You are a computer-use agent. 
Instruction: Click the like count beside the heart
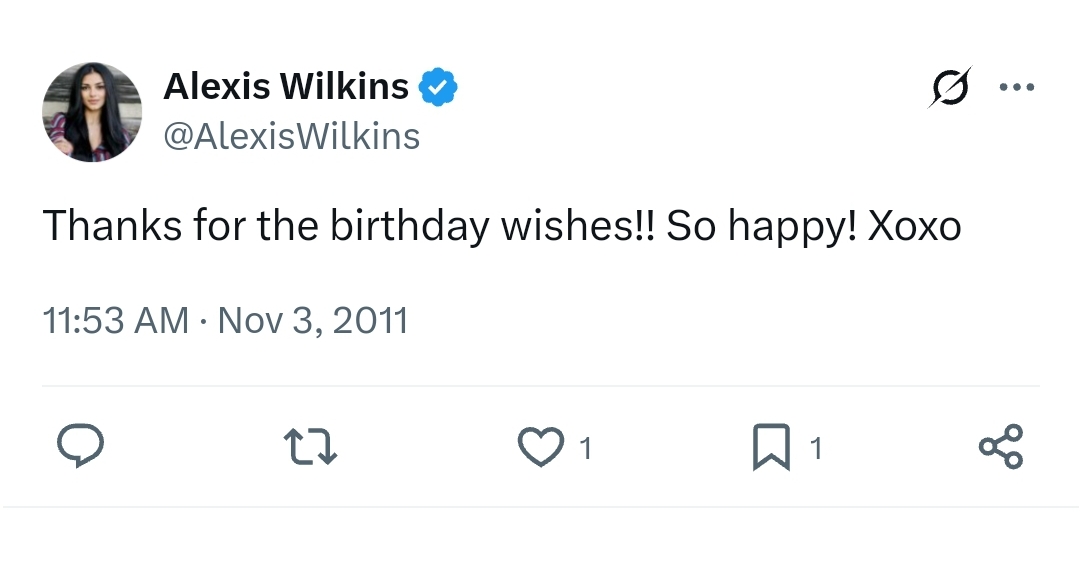[586, 449]
